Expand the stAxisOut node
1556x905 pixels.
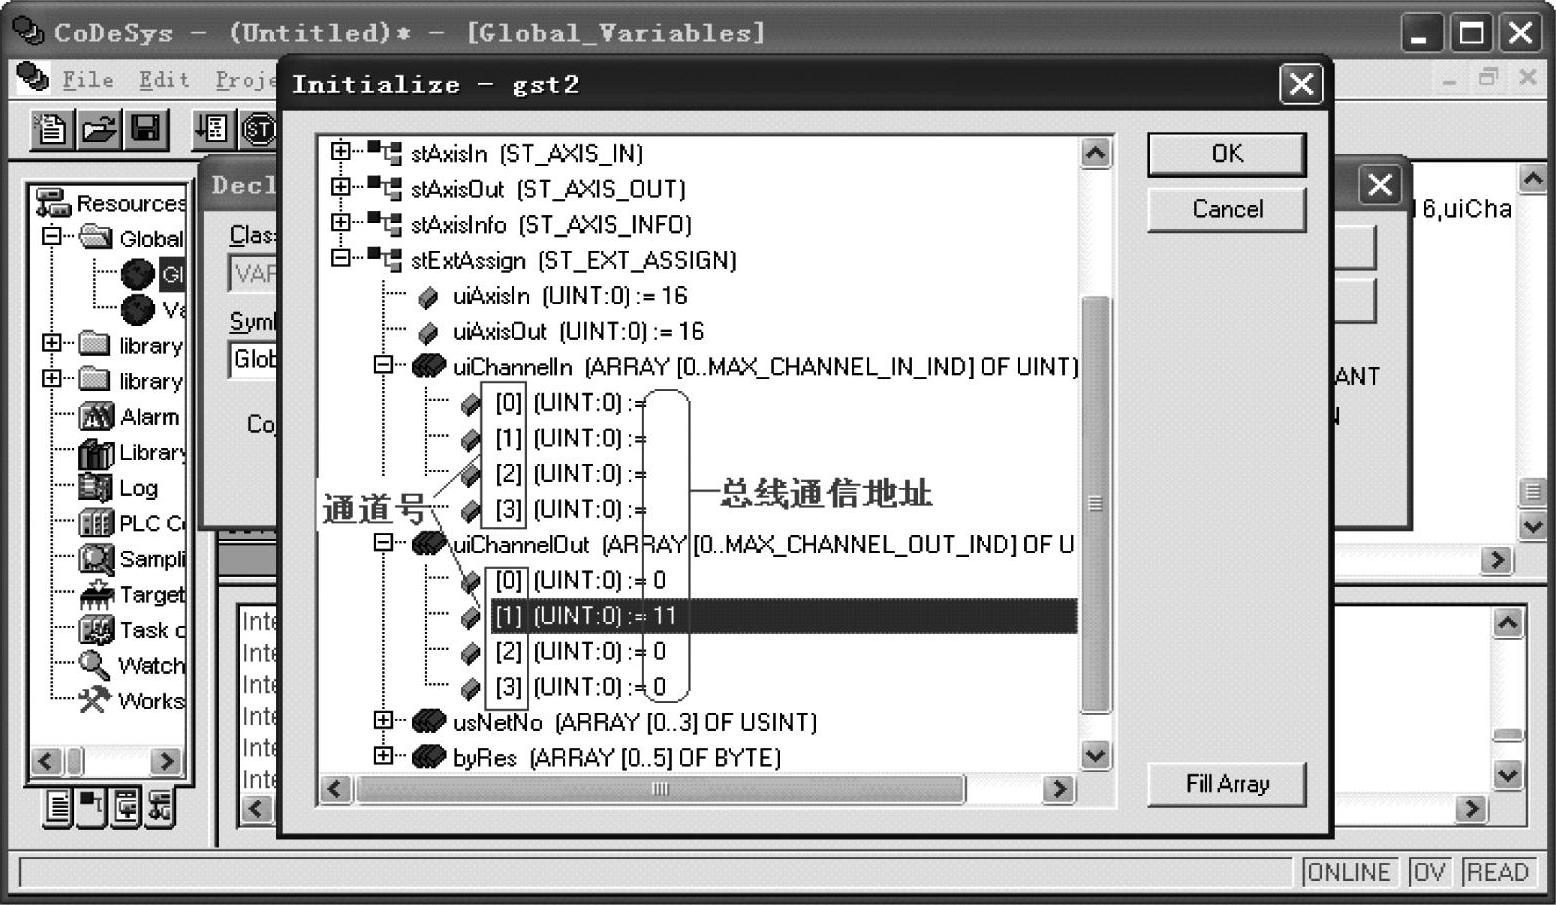pos(341,187)
